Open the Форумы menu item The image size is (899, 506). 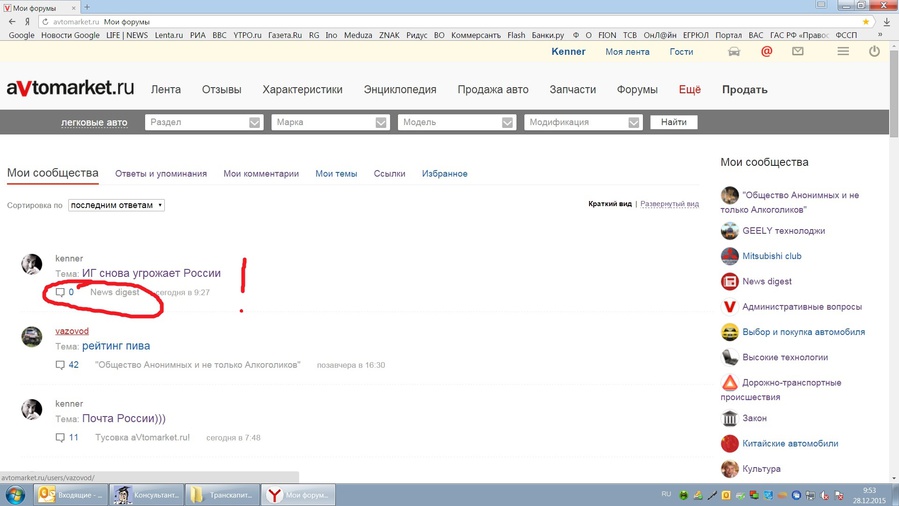click(637, 89)
